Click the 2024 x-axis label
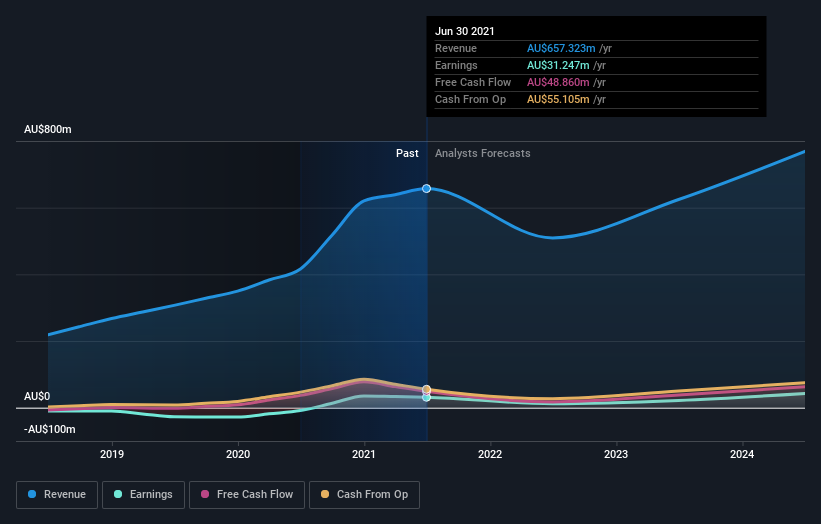The width and height of the screenshot is (821, 524). coord(742,454)
